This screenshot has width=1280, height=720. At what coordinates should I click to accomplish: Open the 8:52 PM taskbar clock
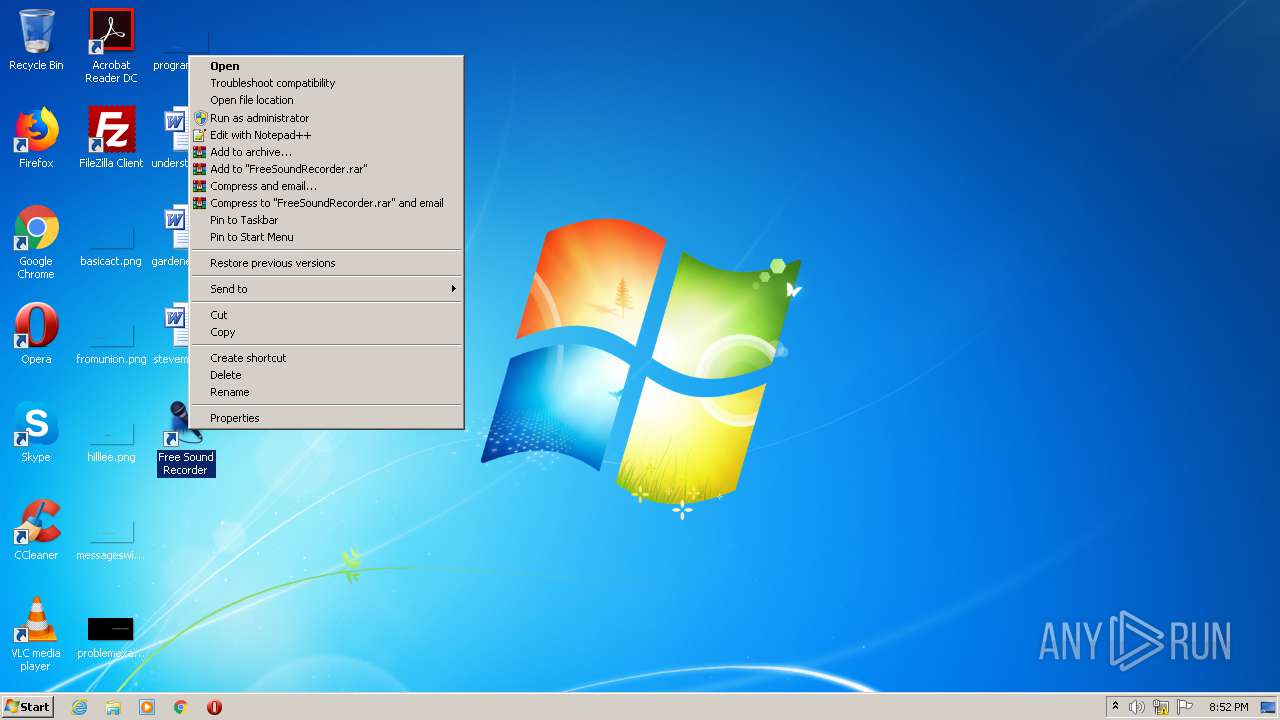(1228, 707)
